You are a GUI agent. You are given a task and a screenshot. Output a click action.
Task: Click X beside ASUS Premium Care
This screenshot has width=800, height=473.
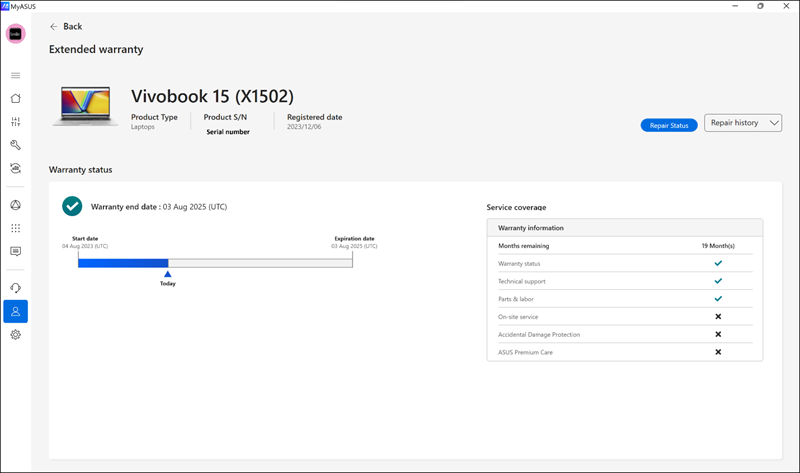718,352
